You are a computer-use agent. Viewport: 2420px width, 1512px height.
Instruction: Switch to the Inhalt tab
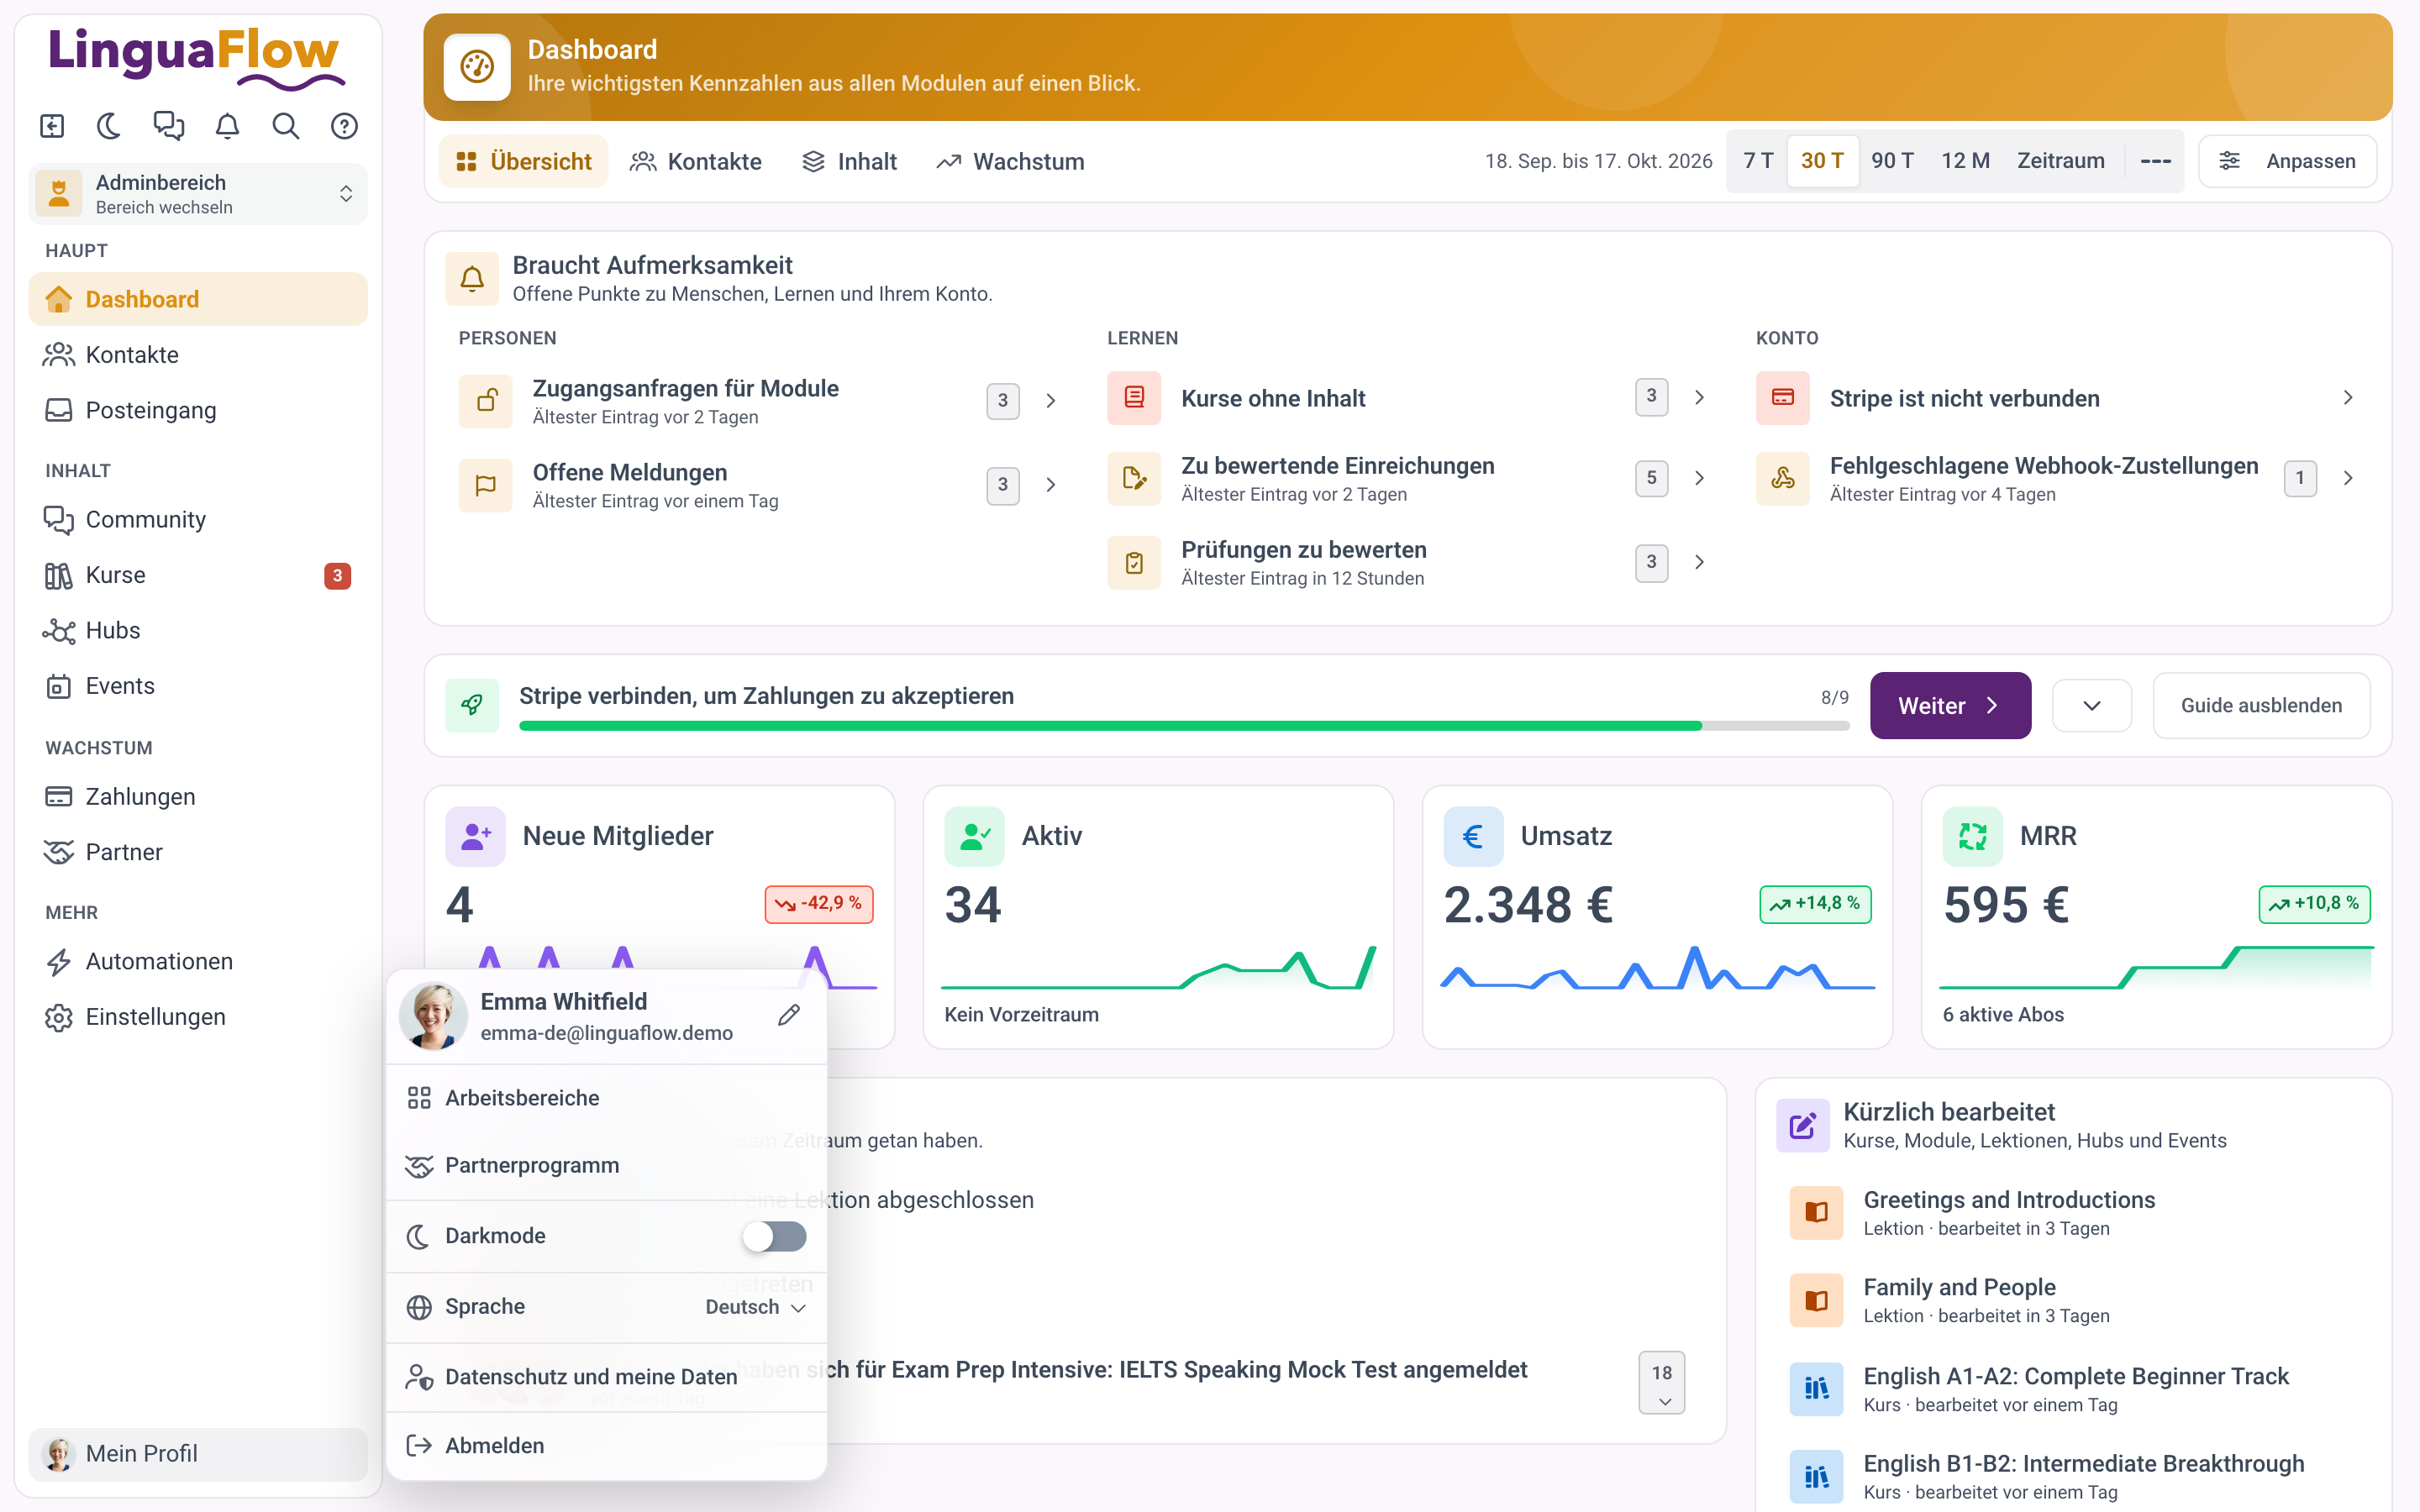(850, 161)
